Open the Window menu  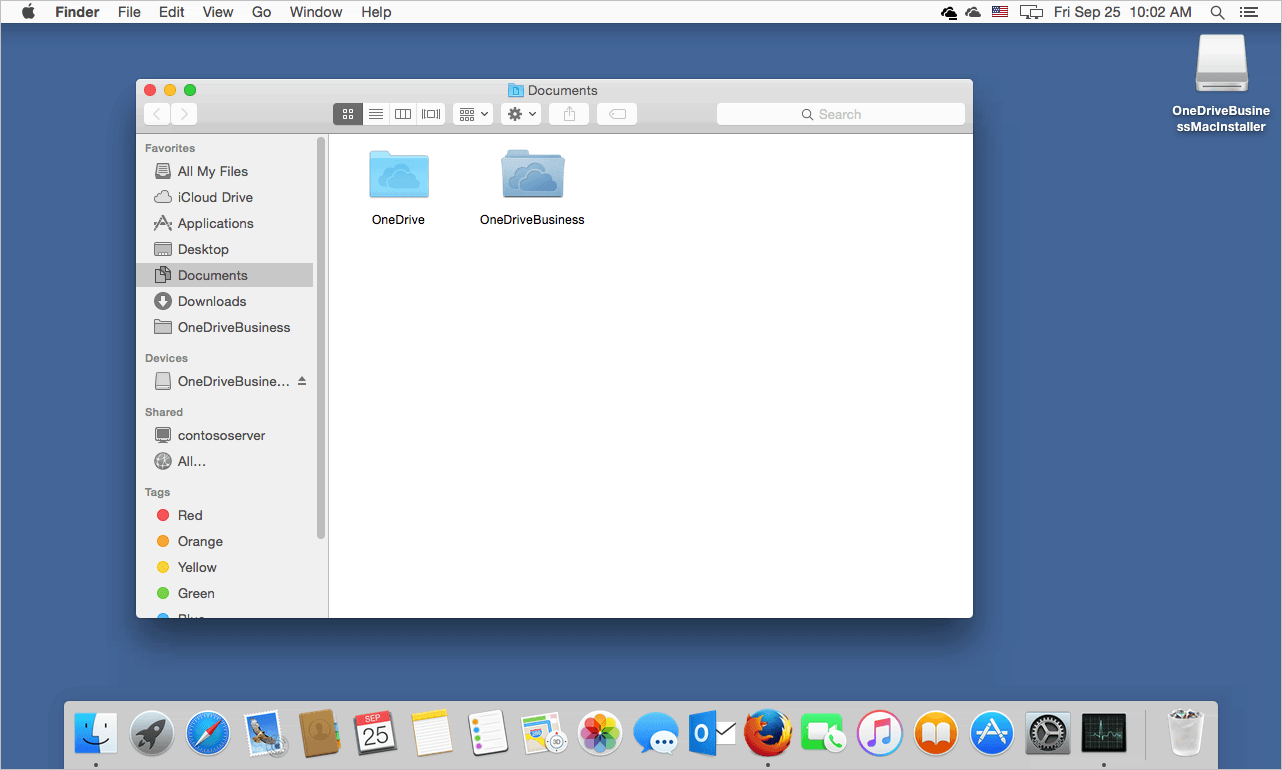316,12
